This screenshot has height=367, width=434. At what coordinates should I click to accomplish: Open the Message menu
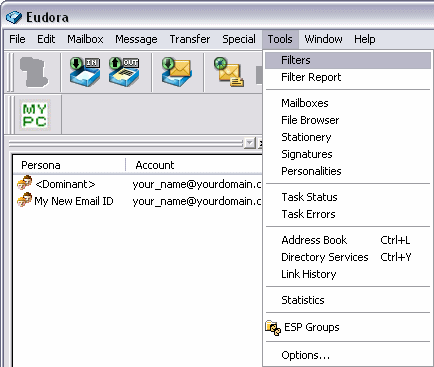[x=136, y=39]
